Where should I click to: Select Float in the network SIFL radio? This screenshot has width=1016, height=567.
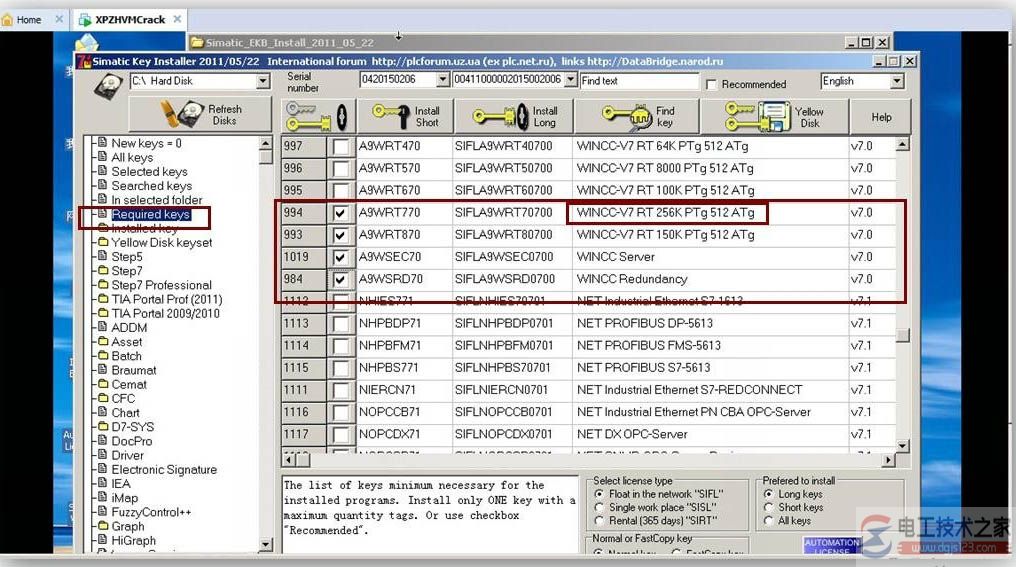click(x=599, y=494)
